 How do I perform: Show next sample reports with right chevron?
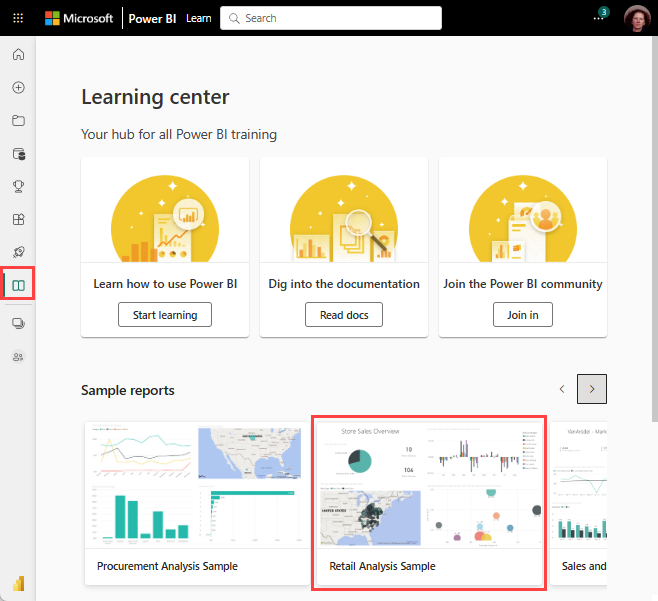click(x=592, y=389)
